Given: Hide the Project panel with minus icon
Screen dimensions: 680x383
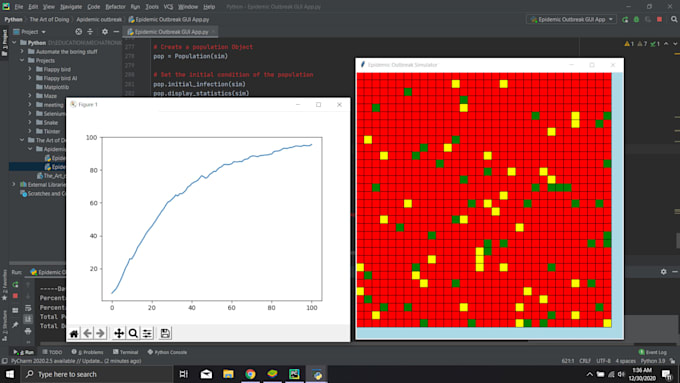Looking at the screenshot, I should [x=116, y=32].
